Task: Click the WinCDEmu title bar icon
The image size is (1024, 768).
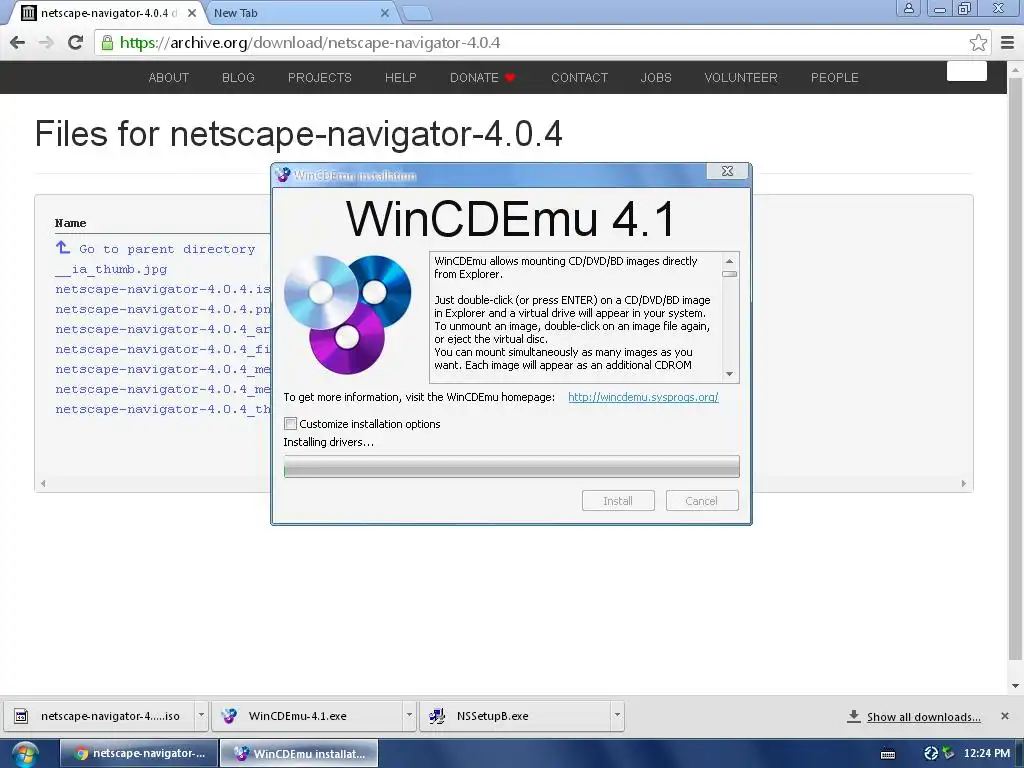Action: 282,175
